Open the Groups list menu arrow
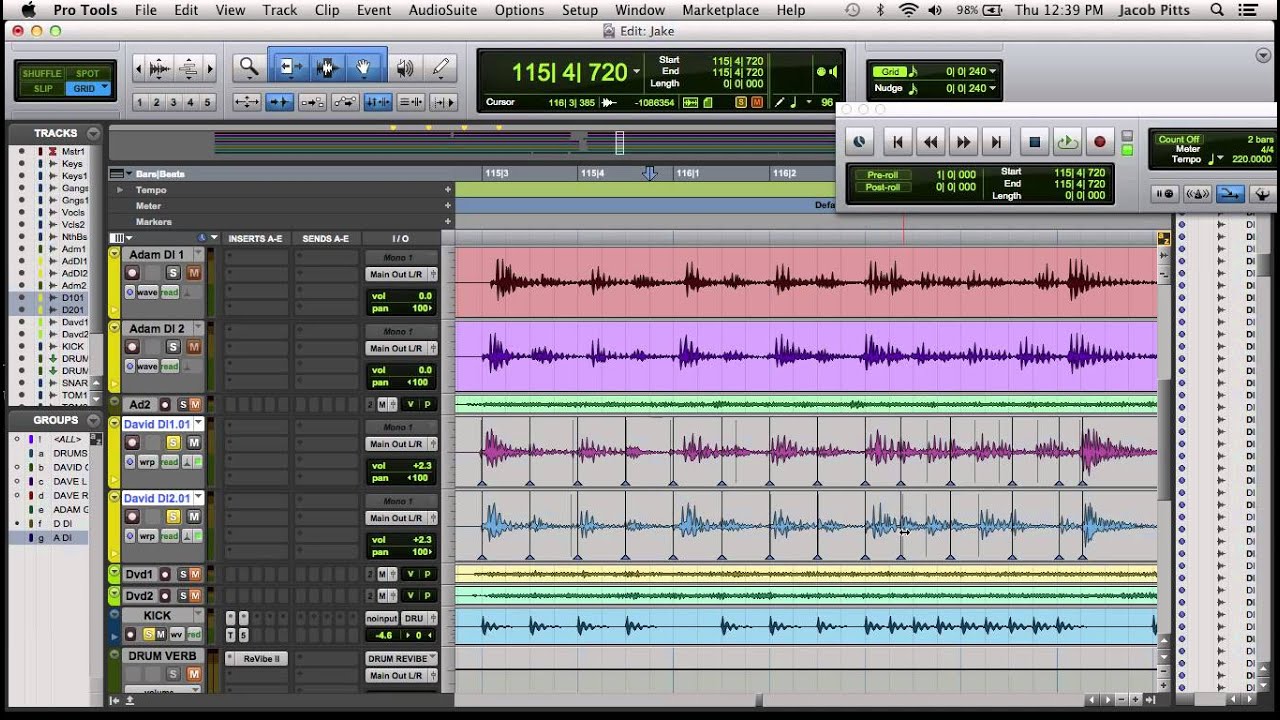The width and height of the screenshot is (1280, 720). tap(93, 420)
